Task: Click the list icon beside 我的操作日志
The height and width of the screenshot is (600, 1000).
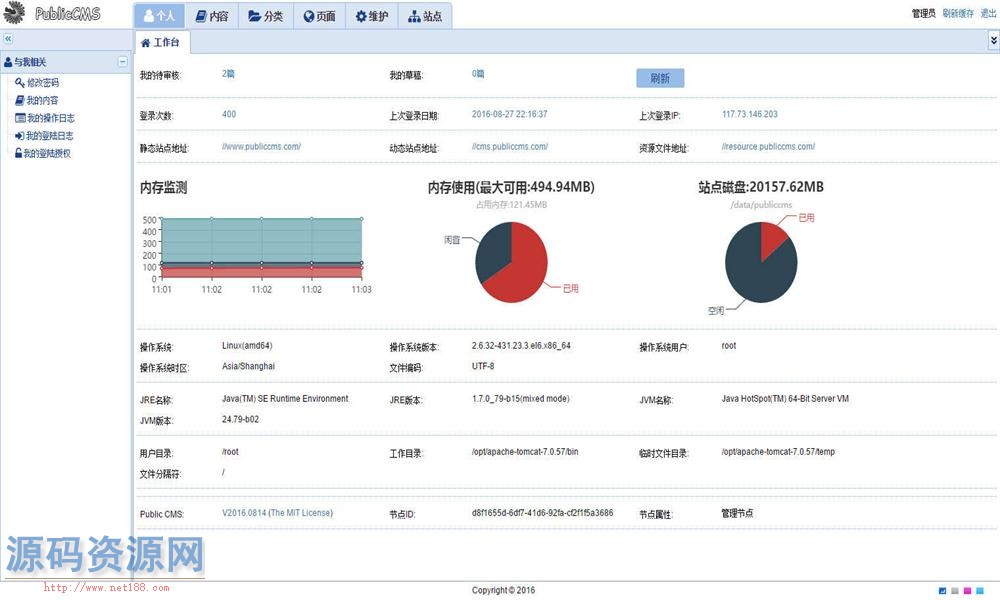Action: 19,118
